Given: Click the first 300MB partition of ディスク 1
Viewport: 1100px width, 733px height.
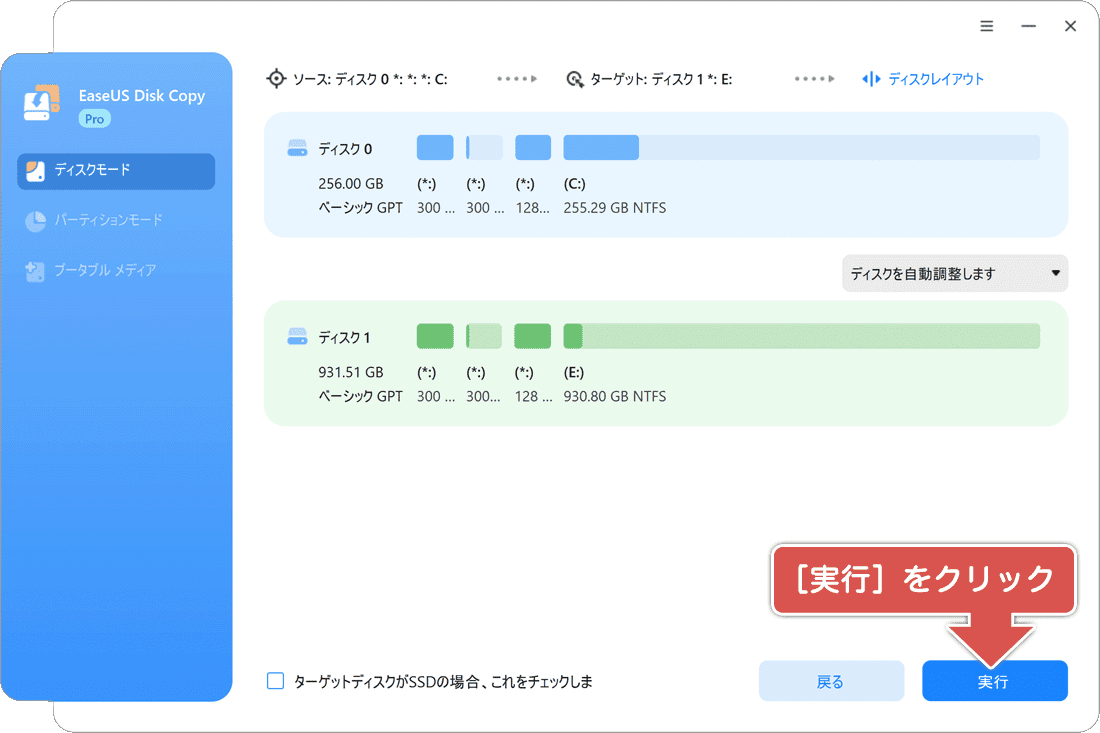Looking at the screenshot, I should point(434,335).
